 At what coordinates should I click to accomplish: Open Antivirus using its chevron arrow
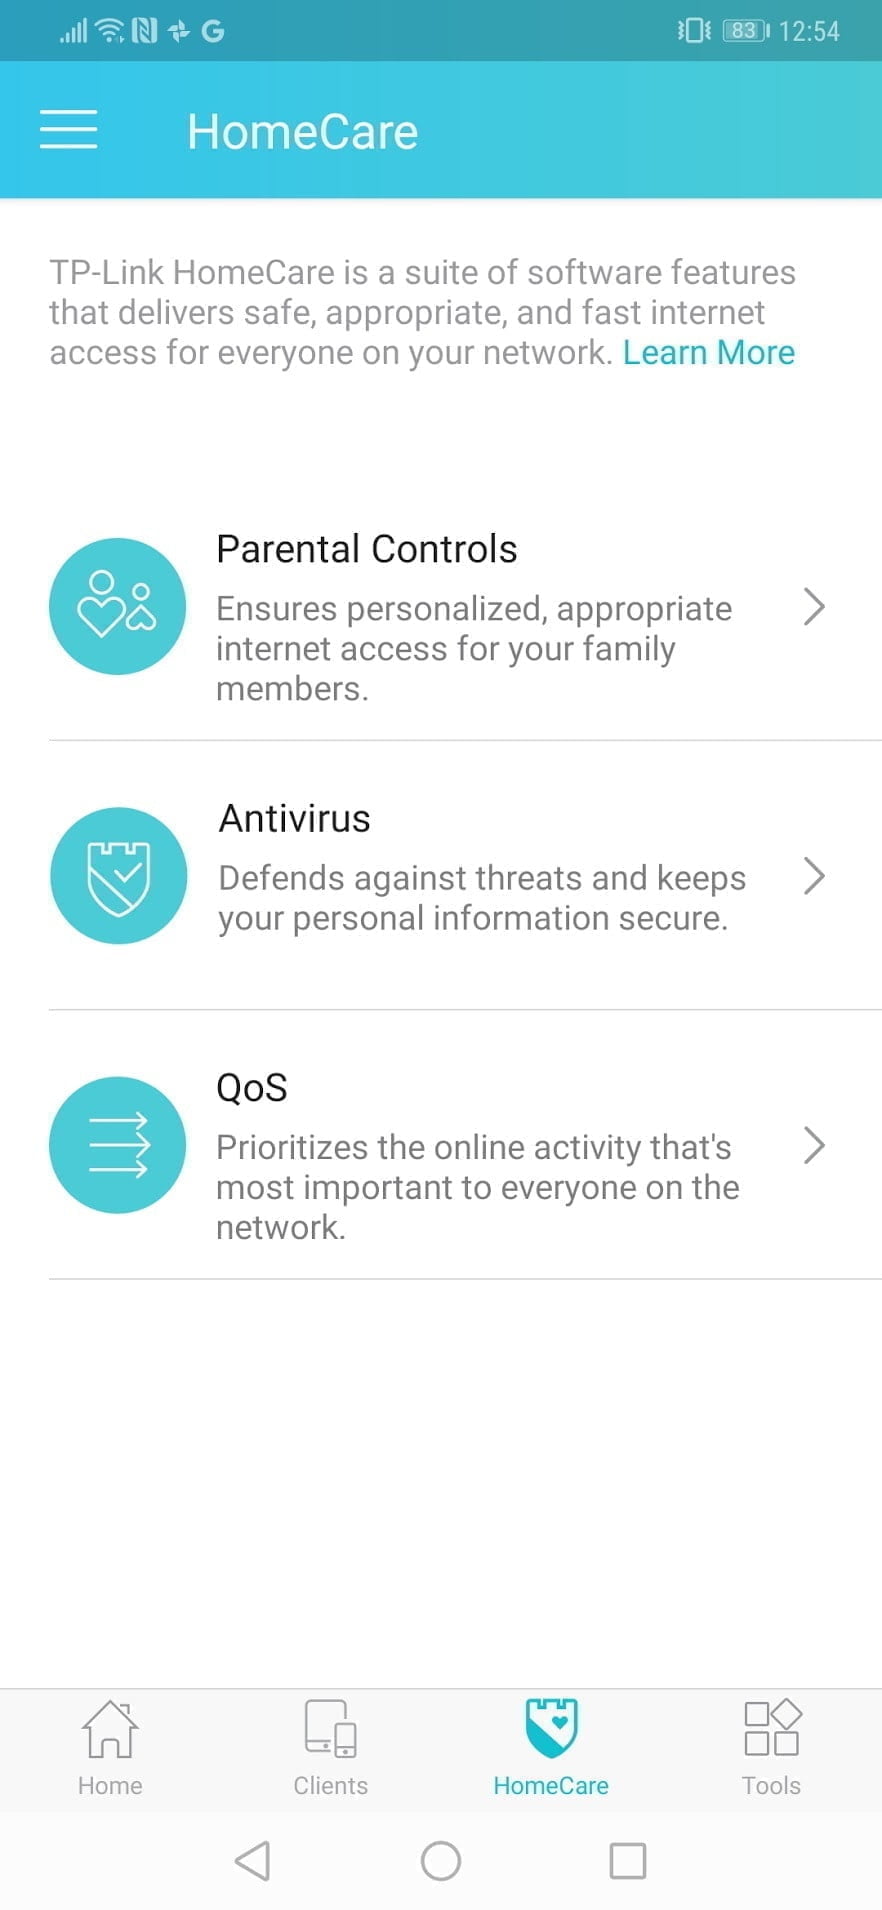tap(814, 876)
